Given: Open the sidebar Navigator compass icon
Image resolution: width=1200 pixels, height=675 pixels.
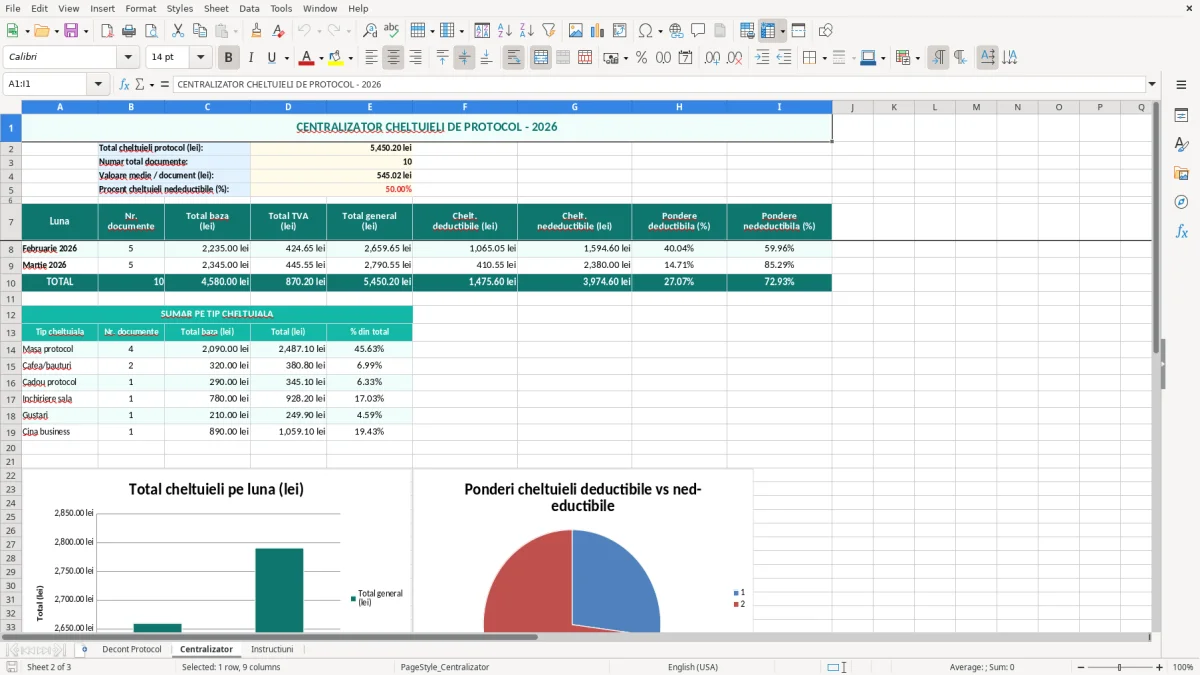Looking at the screenshot, I should click(1181, 202).
